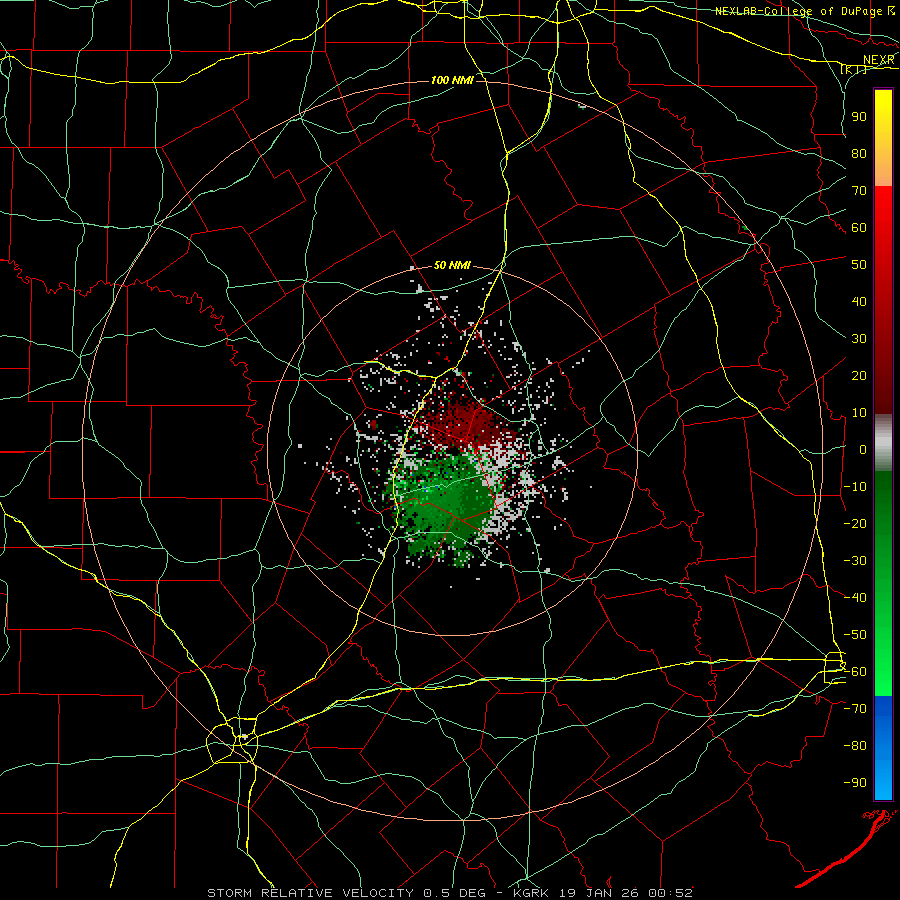Click the -90 value on velocity scale
This screenshot has width=900, height=900.
[855, 783]
